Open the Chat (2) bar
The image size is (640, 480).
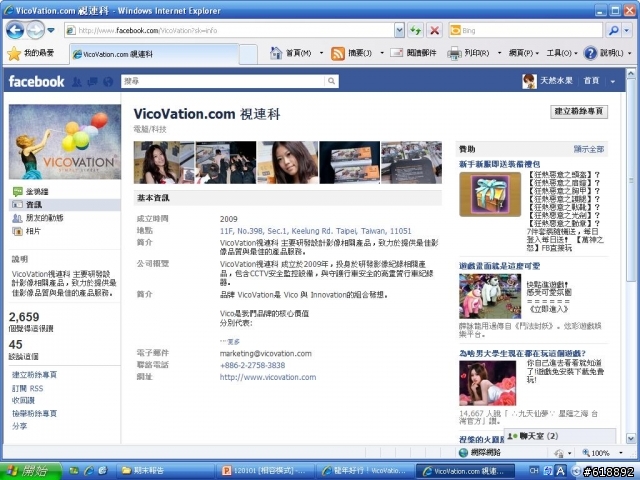560,436
